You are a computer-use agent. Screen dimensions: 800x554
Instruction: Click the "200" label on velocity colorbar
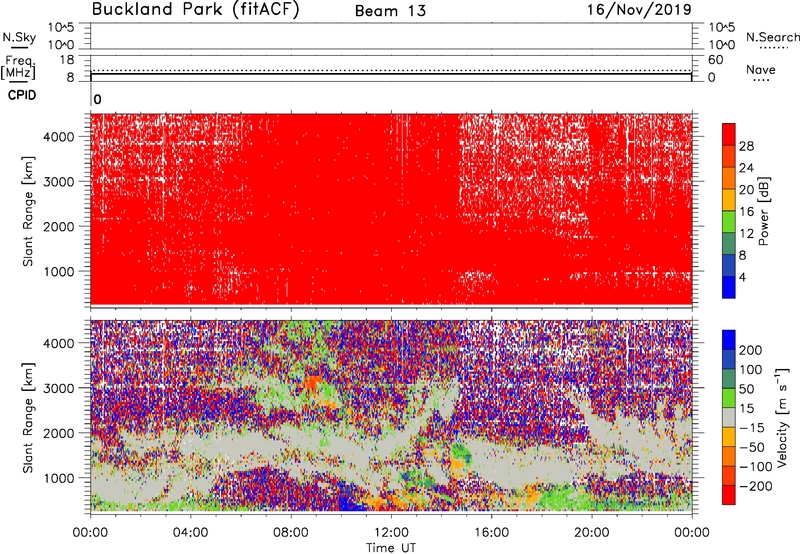(751, 350)
